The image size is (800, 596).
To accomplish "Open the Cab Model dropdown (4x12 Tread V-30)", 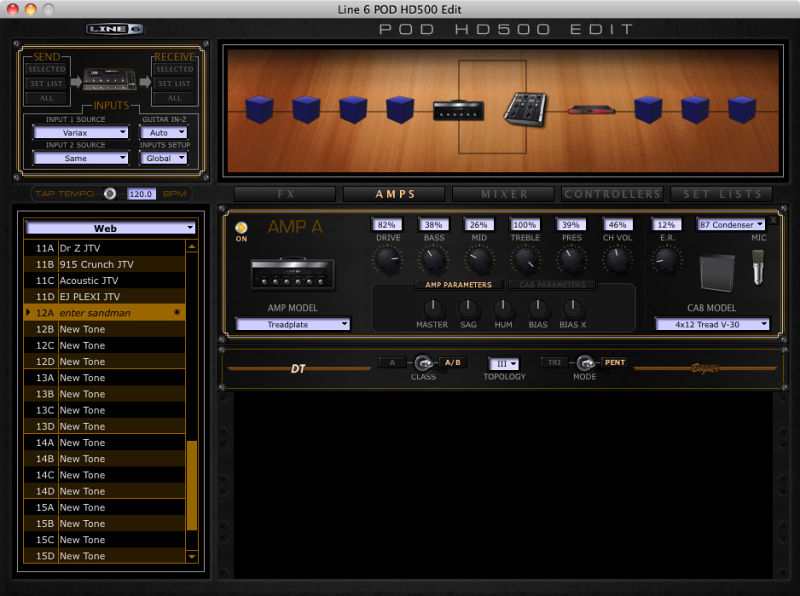I will [x=712, y=324].
